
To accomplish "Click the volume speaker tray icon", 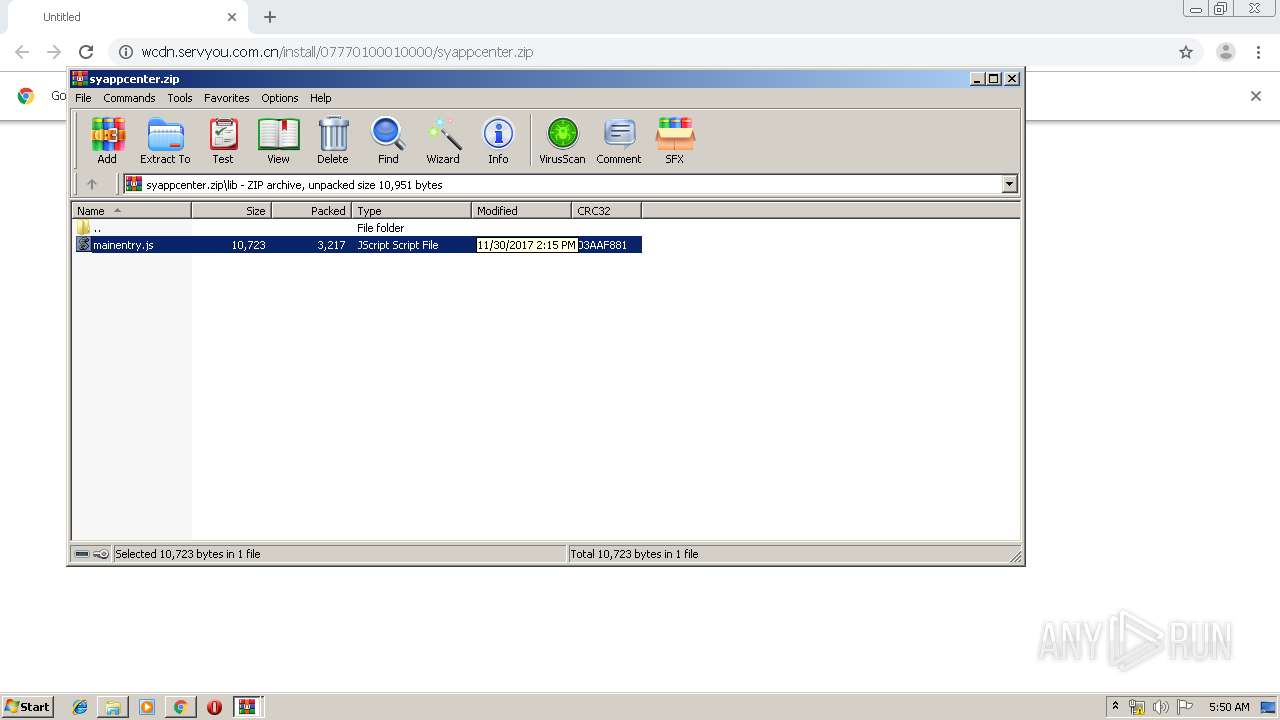I will click(1161, 707).
